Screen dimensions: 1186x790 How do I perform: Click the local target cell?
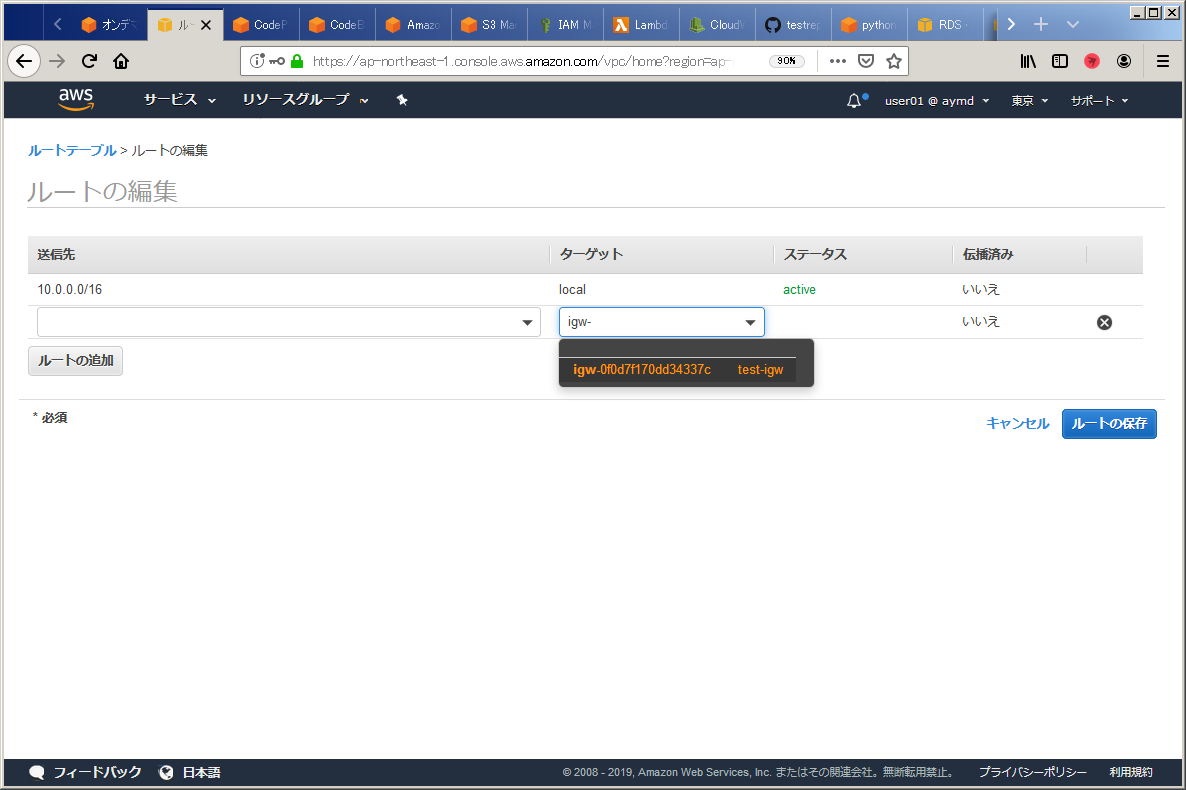point(572,289)
